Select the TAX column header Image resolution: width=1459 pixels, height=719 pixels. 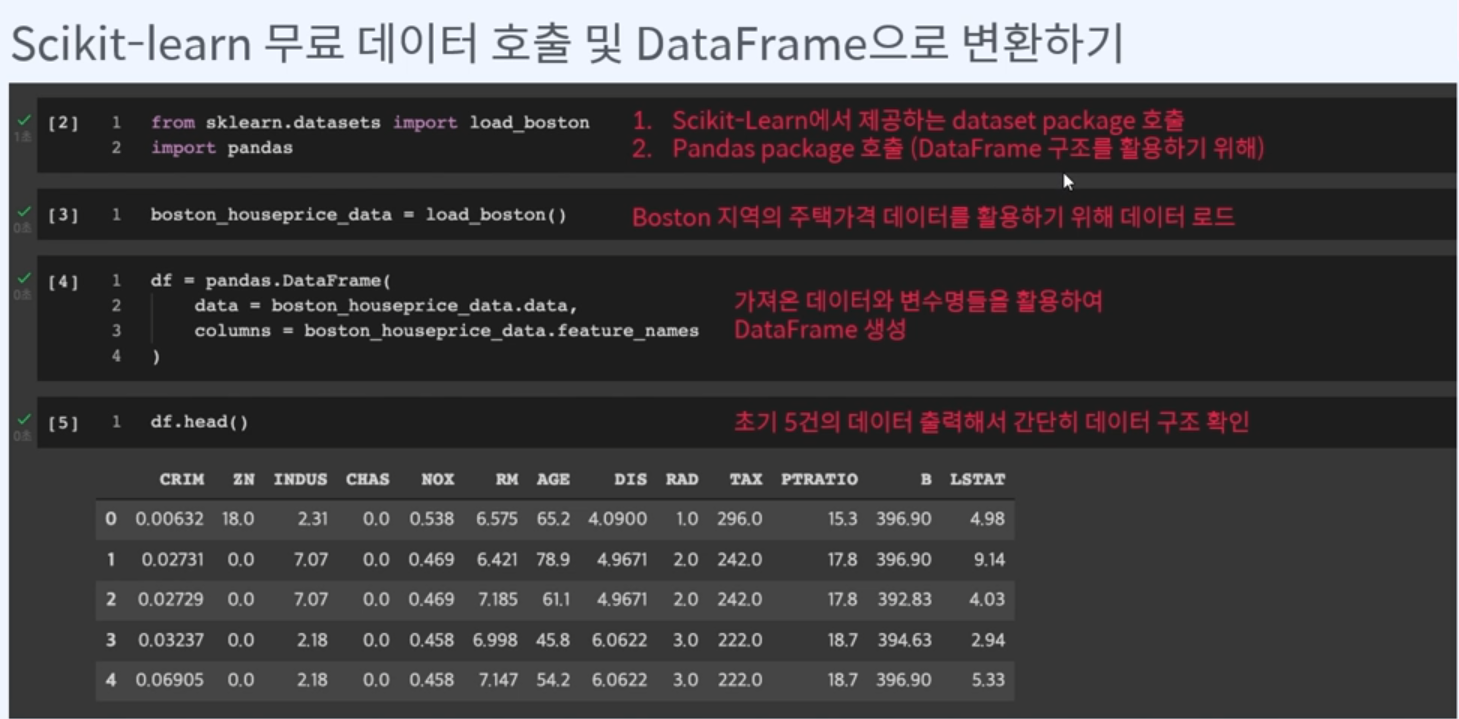(x=746, y=480)
